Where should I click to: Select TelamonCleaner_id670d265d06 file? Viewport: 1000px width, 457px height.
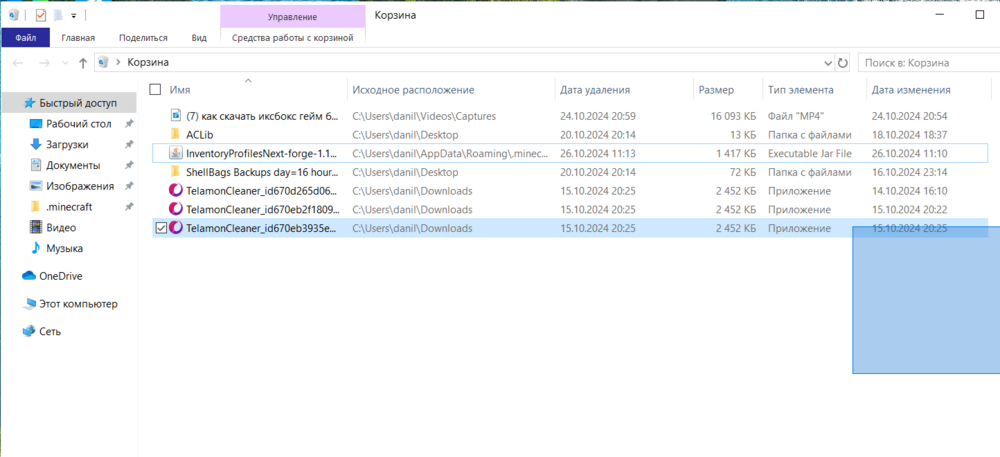tap(570, 191)
